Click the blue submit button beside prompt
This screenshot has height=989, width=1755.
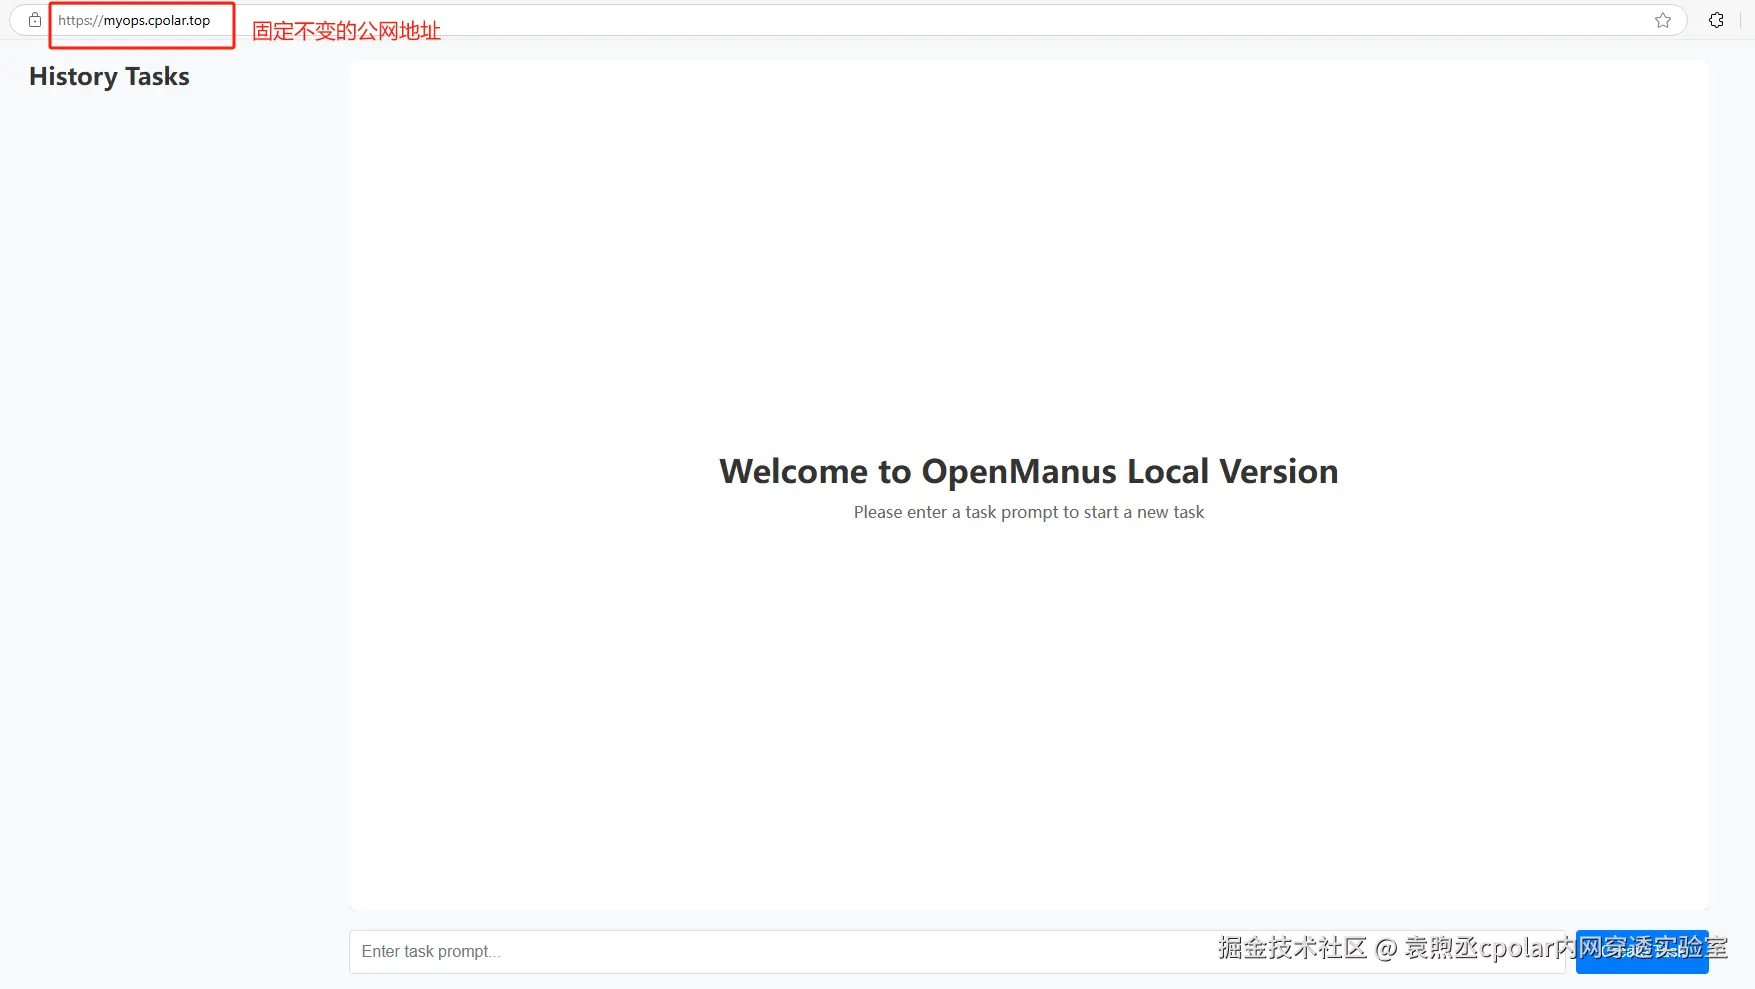(x=1642, y=952)
